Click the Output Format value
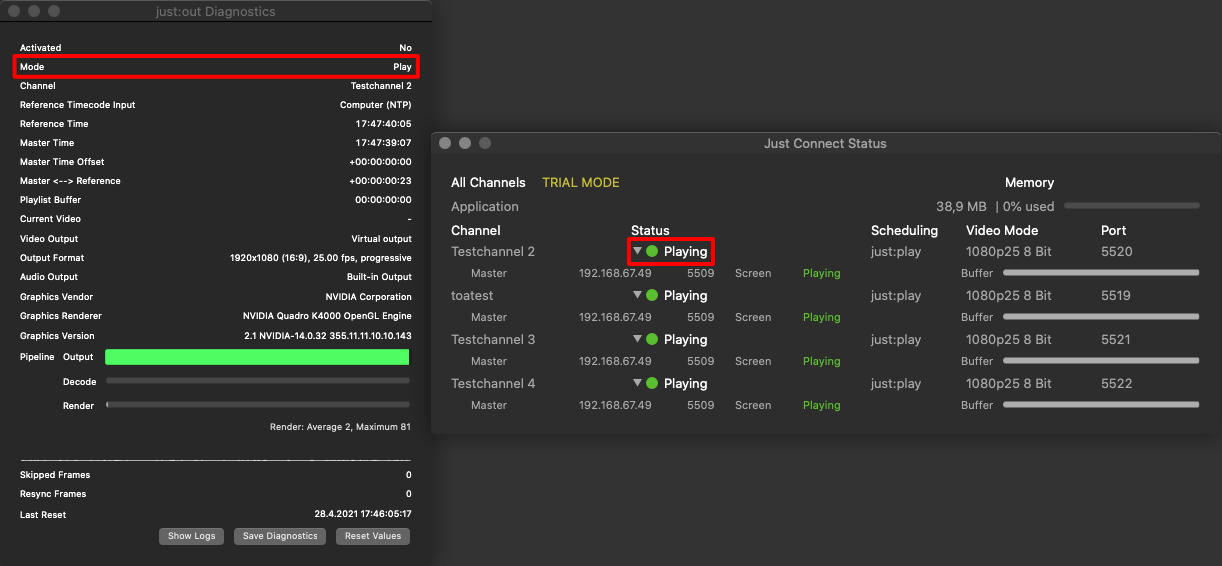This screenshot has width=1222, height=566. pyautogui.click(x=321, y=258)
